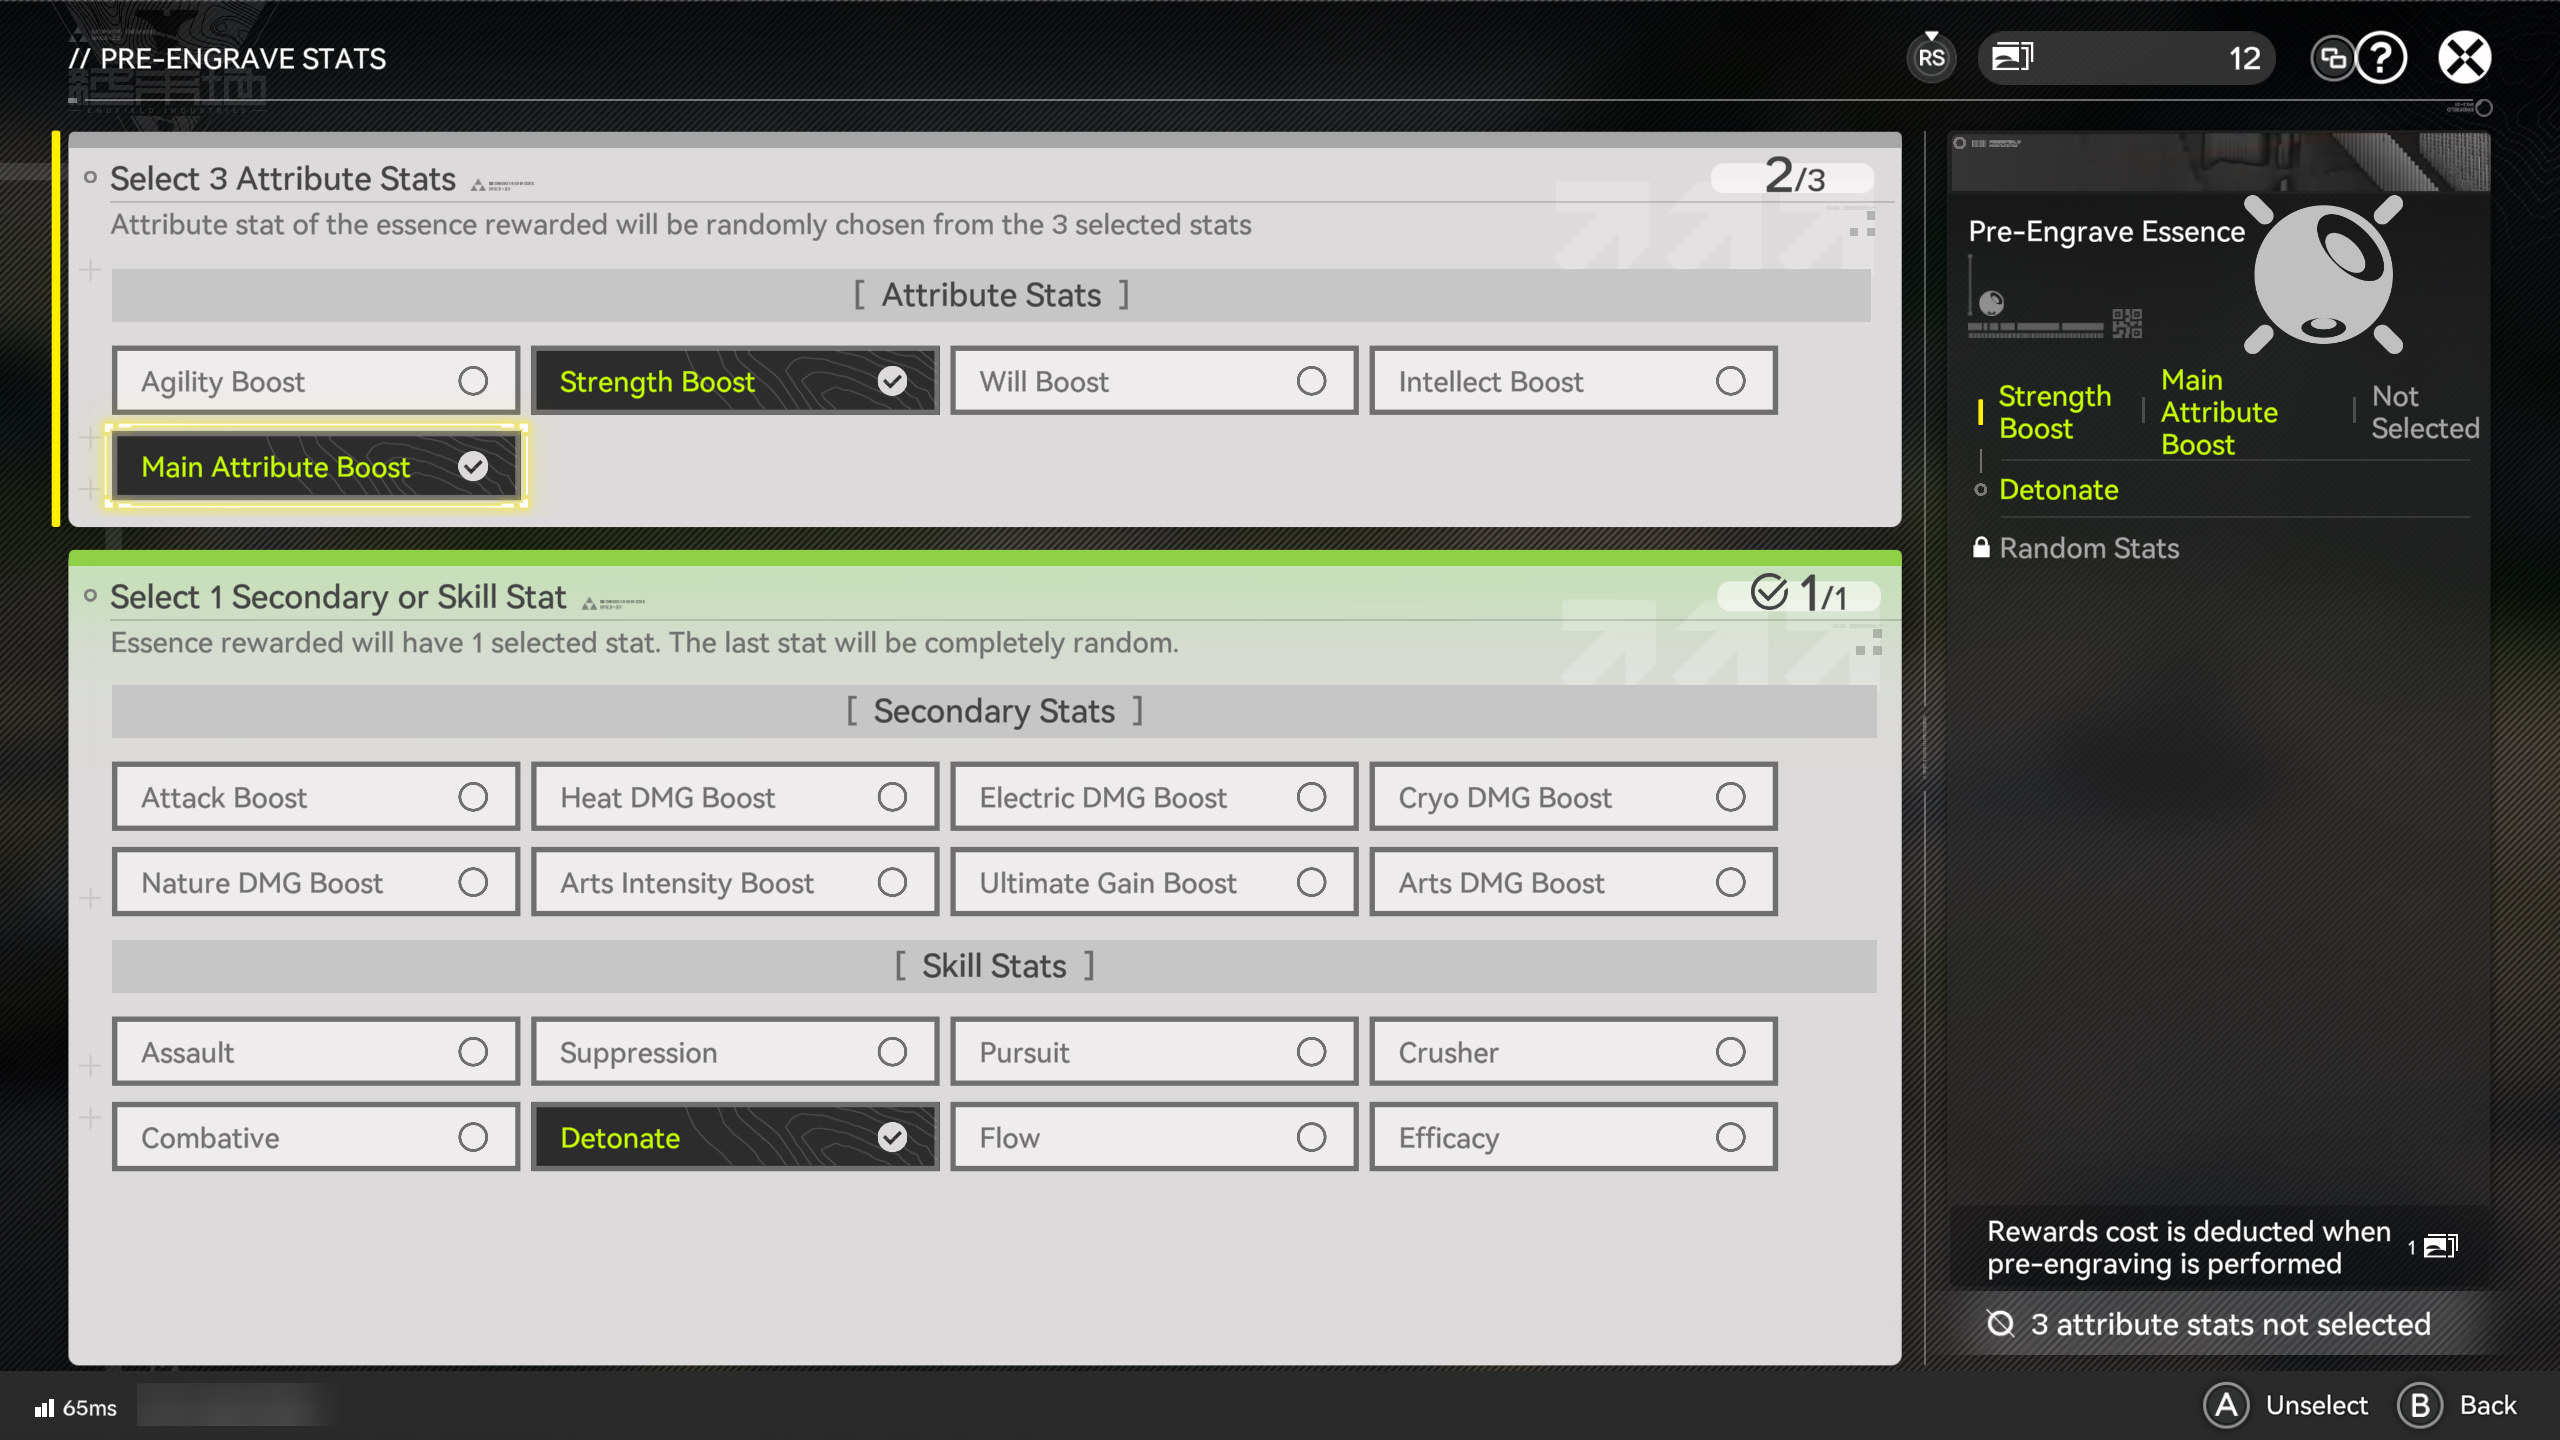Deselect the Detonate skill stat
Image resolution: width=2560 pixels, height=1440 pixels.
735,1137
